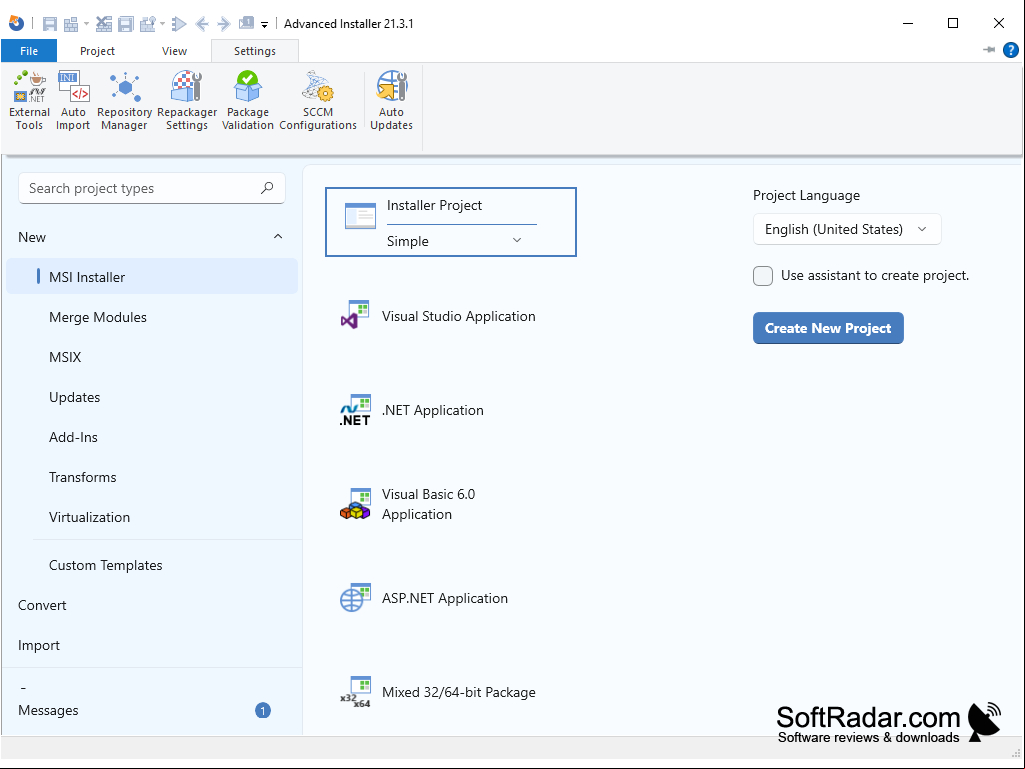Click the Run play-arrow icon

pyautogui.click(x=179, y=24)
